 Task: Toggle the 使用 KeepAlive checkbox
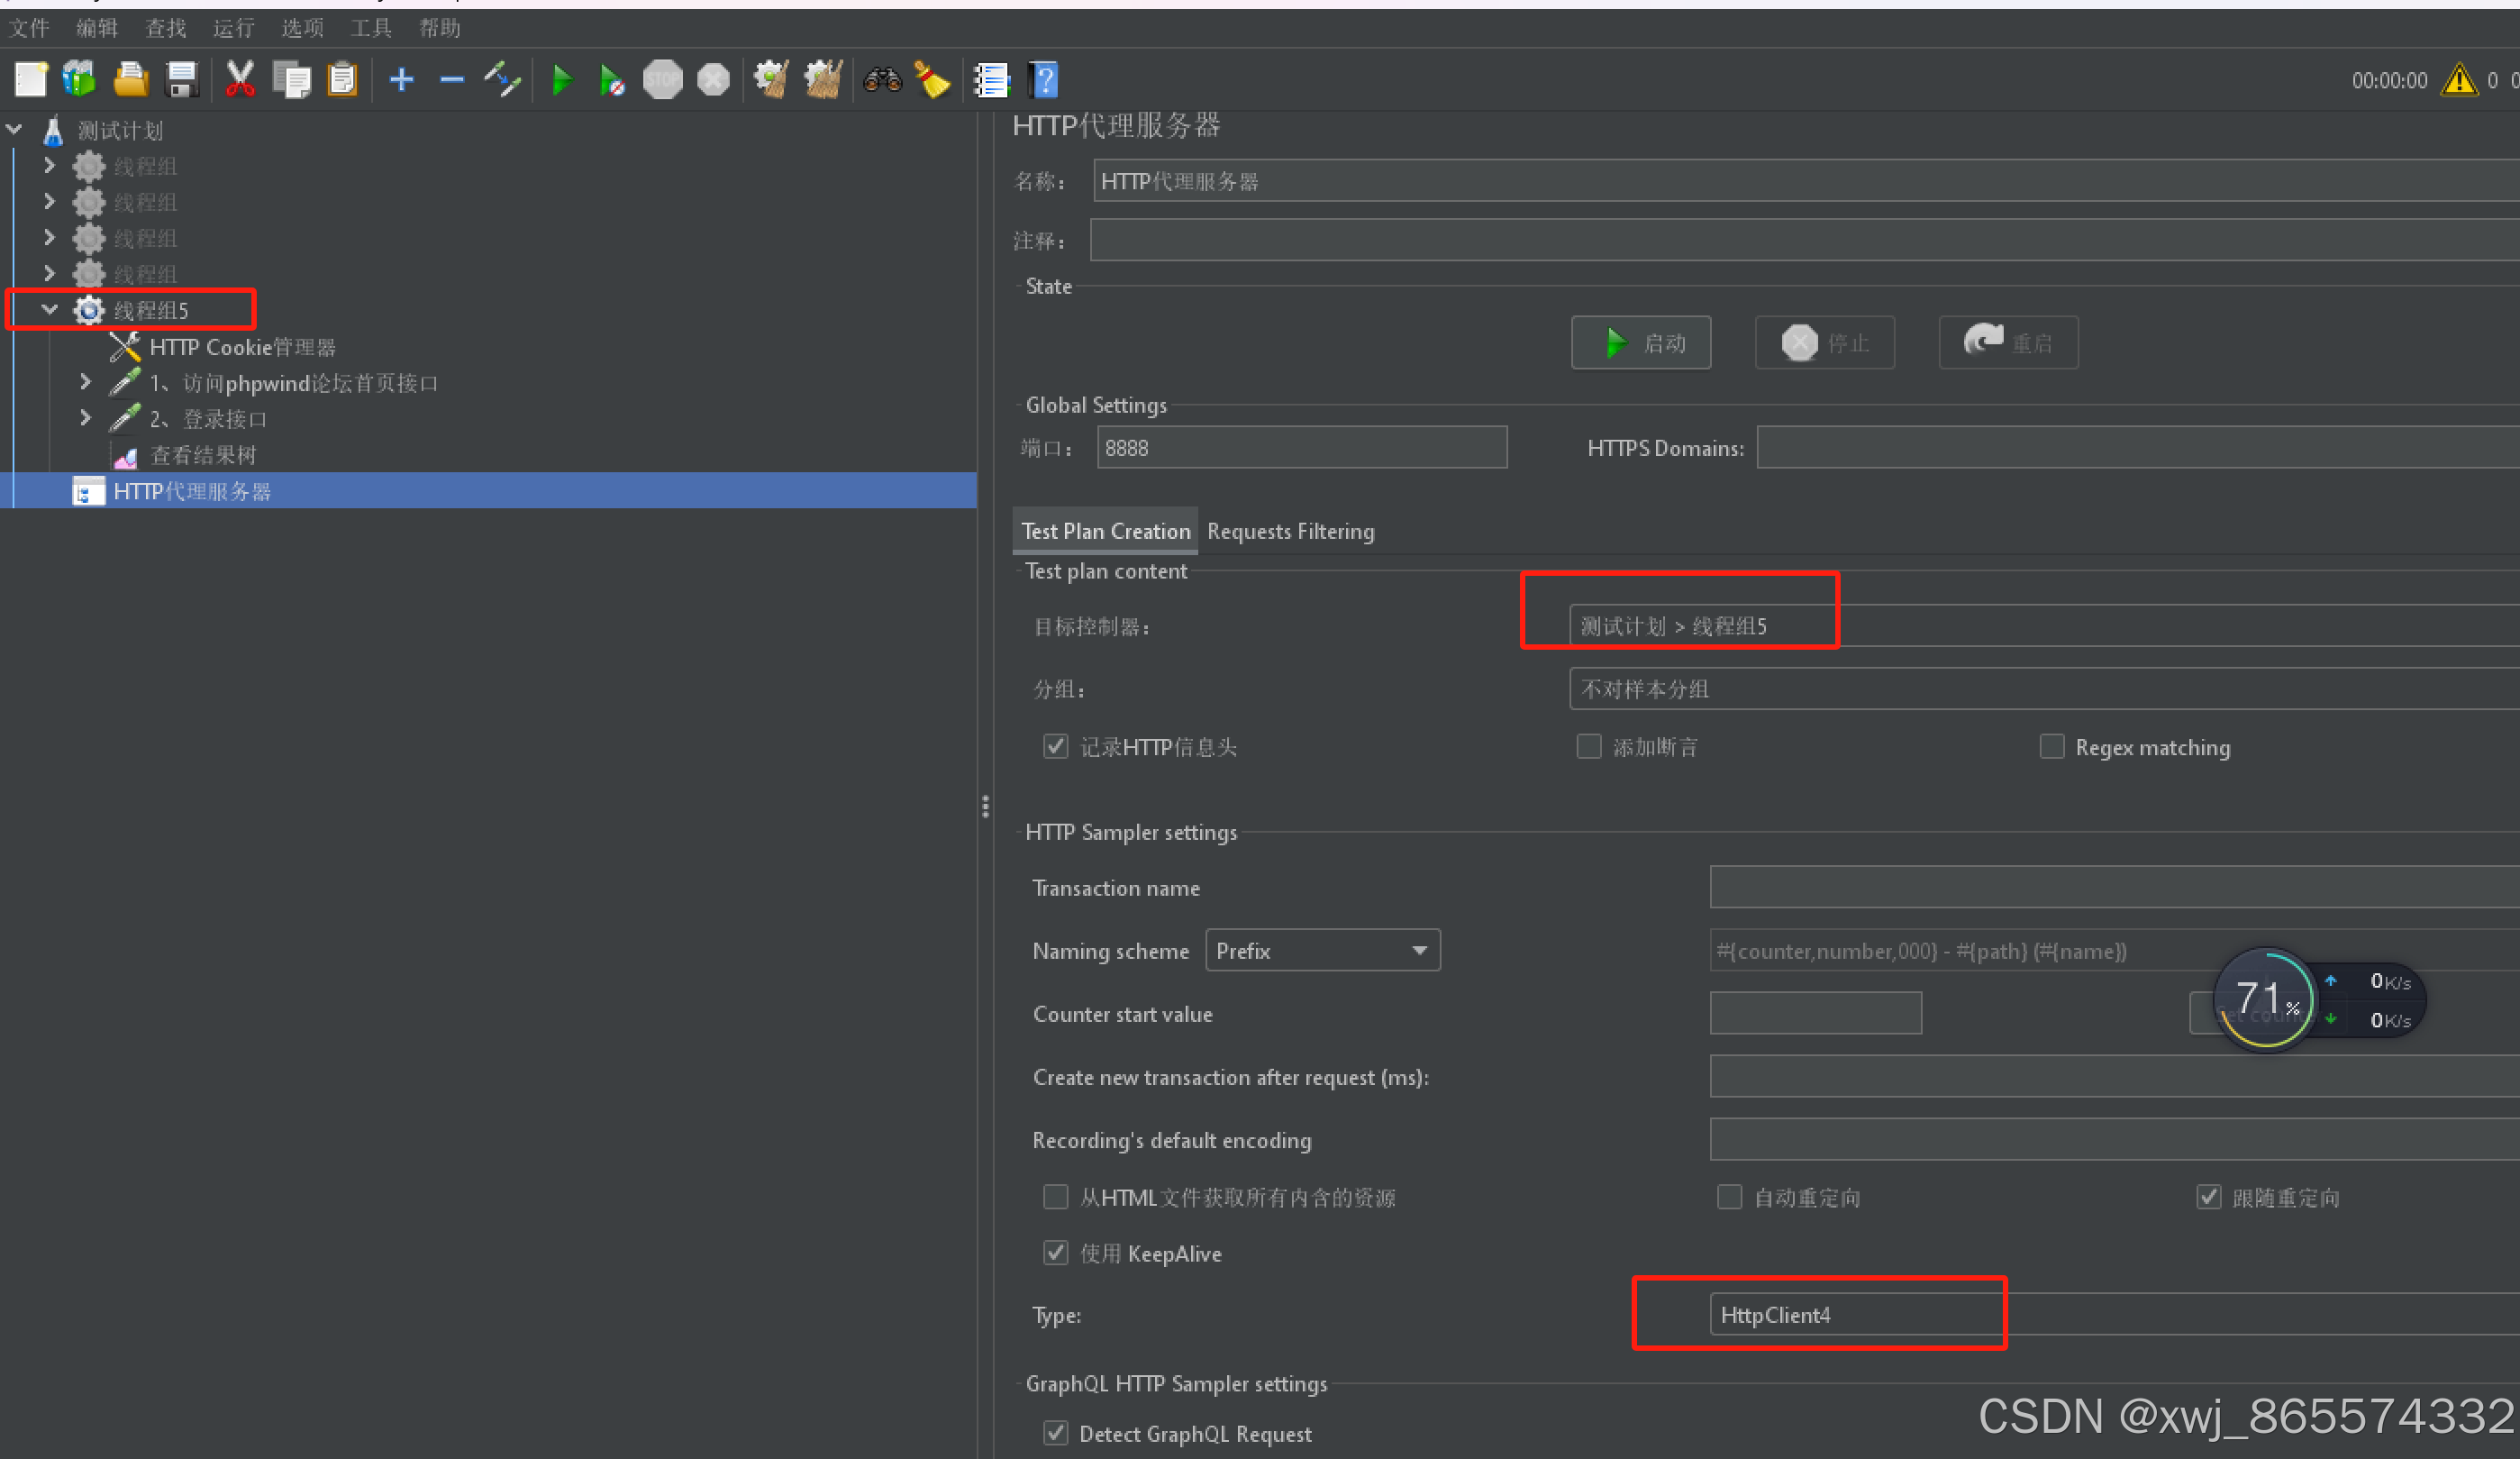[1056, 1252]
